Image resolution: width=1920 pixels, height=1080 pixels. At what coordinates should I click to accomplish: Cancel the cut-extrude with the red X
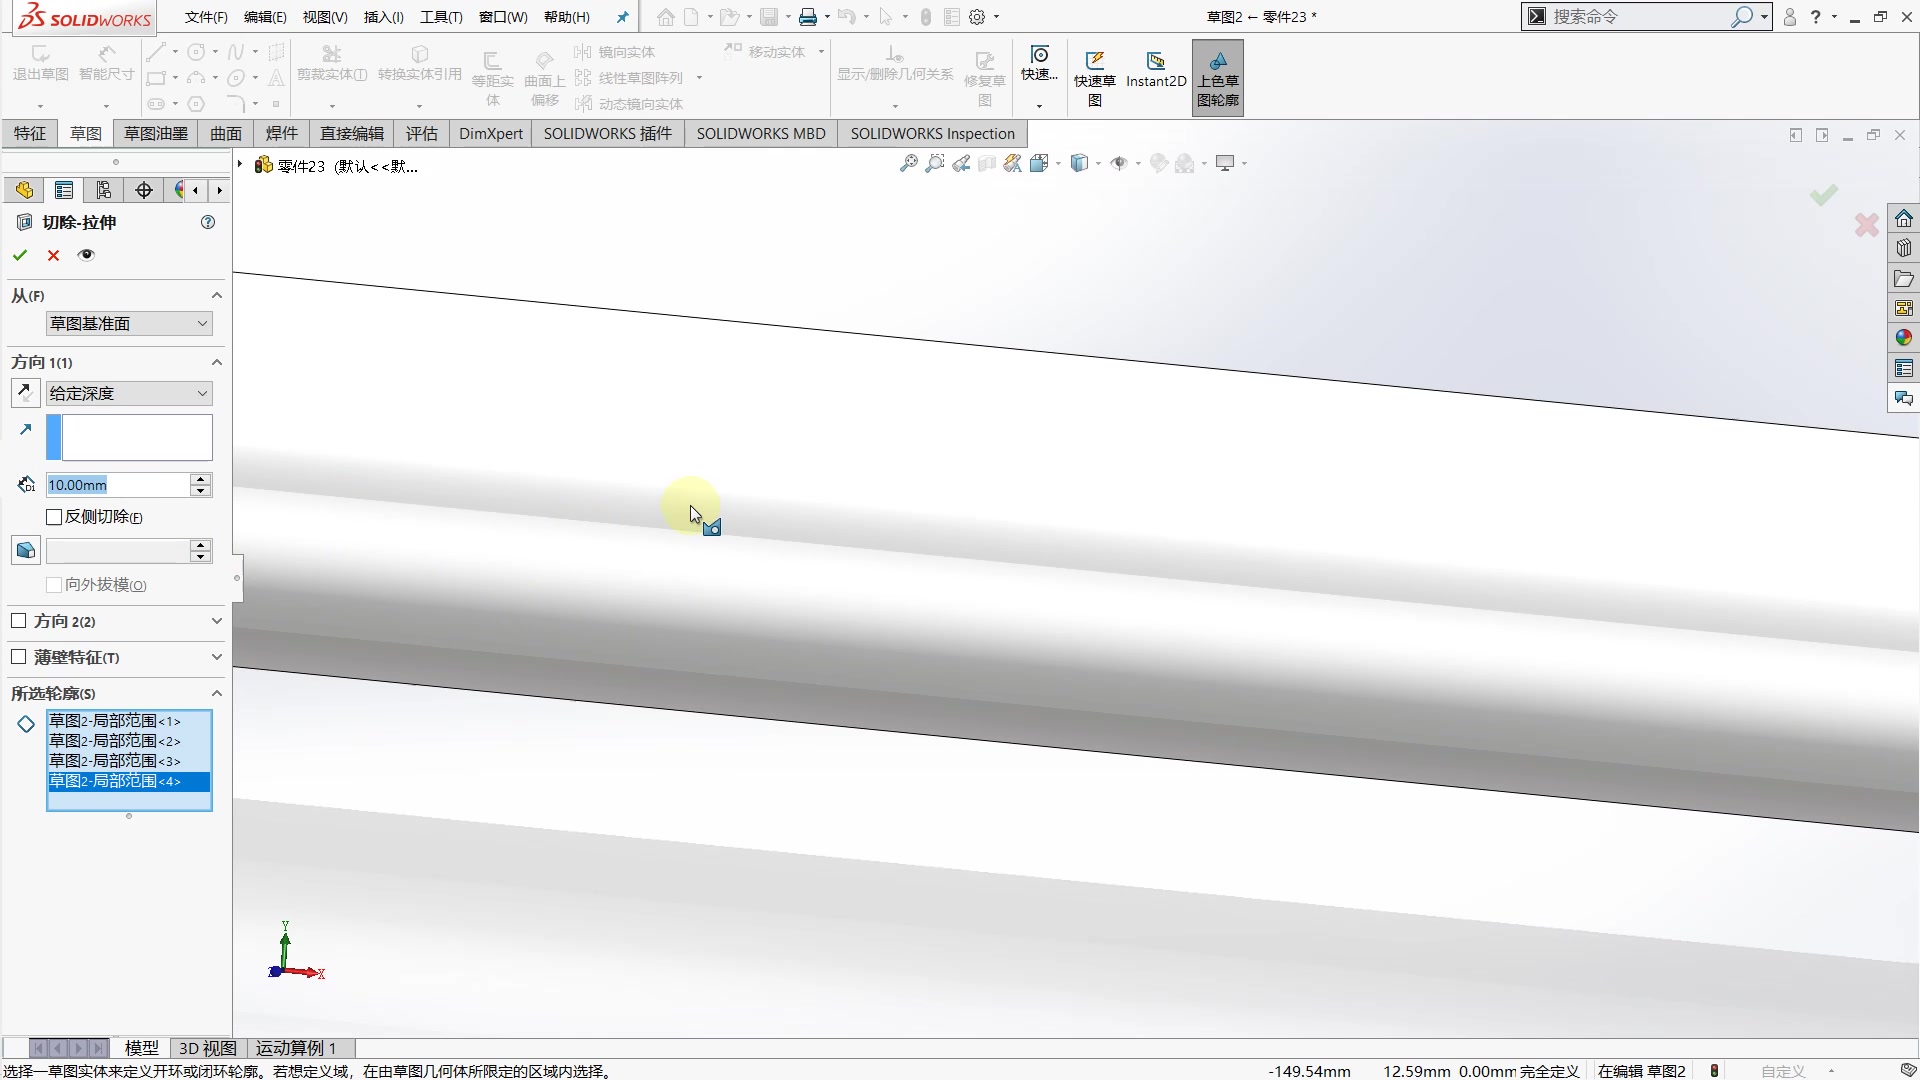52,255
